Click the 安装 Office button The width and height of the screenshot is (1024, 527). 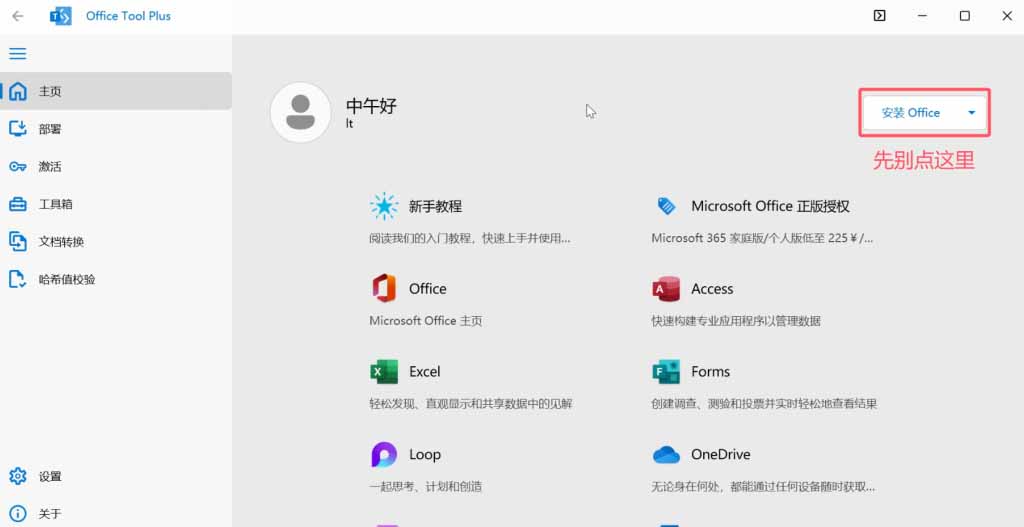coord(910,113)
